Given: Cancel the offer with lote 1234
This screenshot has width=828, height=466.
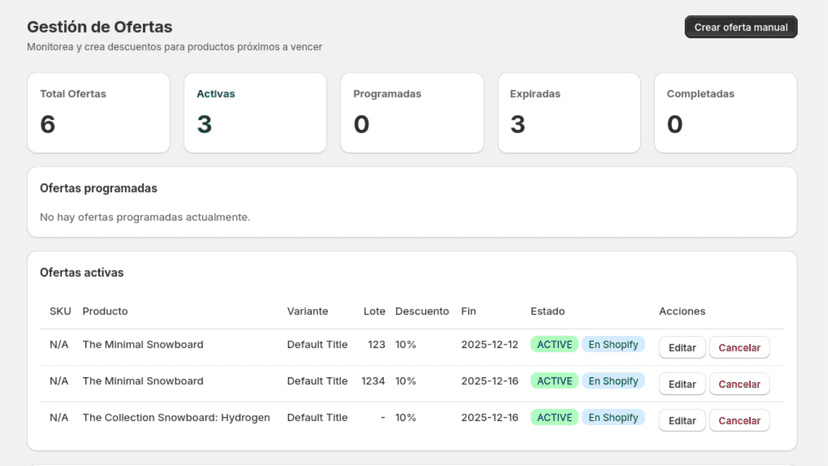Looking at the screenshot, I should tap(739, 384).
